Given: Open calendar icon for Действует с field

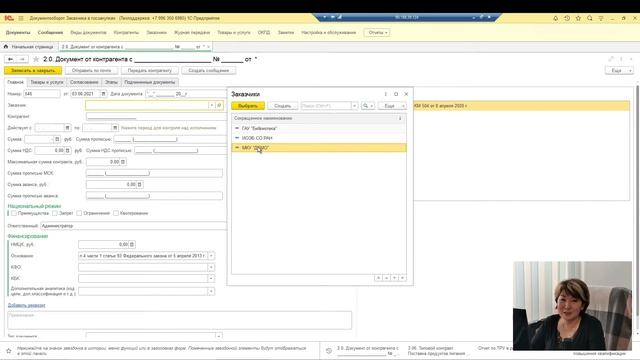Looking at the screenshot, I should [67, 128].
